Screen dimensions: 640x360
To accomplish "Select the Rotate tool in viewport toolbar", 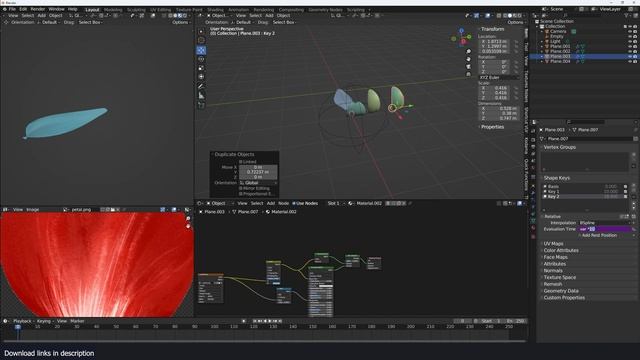I will 201,59.
